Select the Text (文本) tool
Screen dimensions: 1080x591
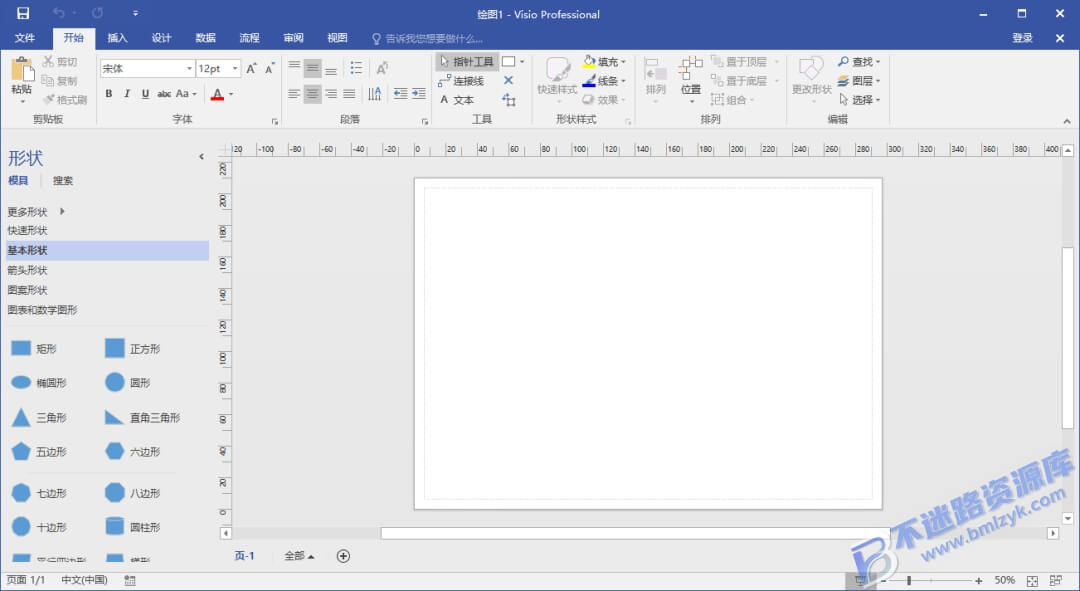click(457, 100)
